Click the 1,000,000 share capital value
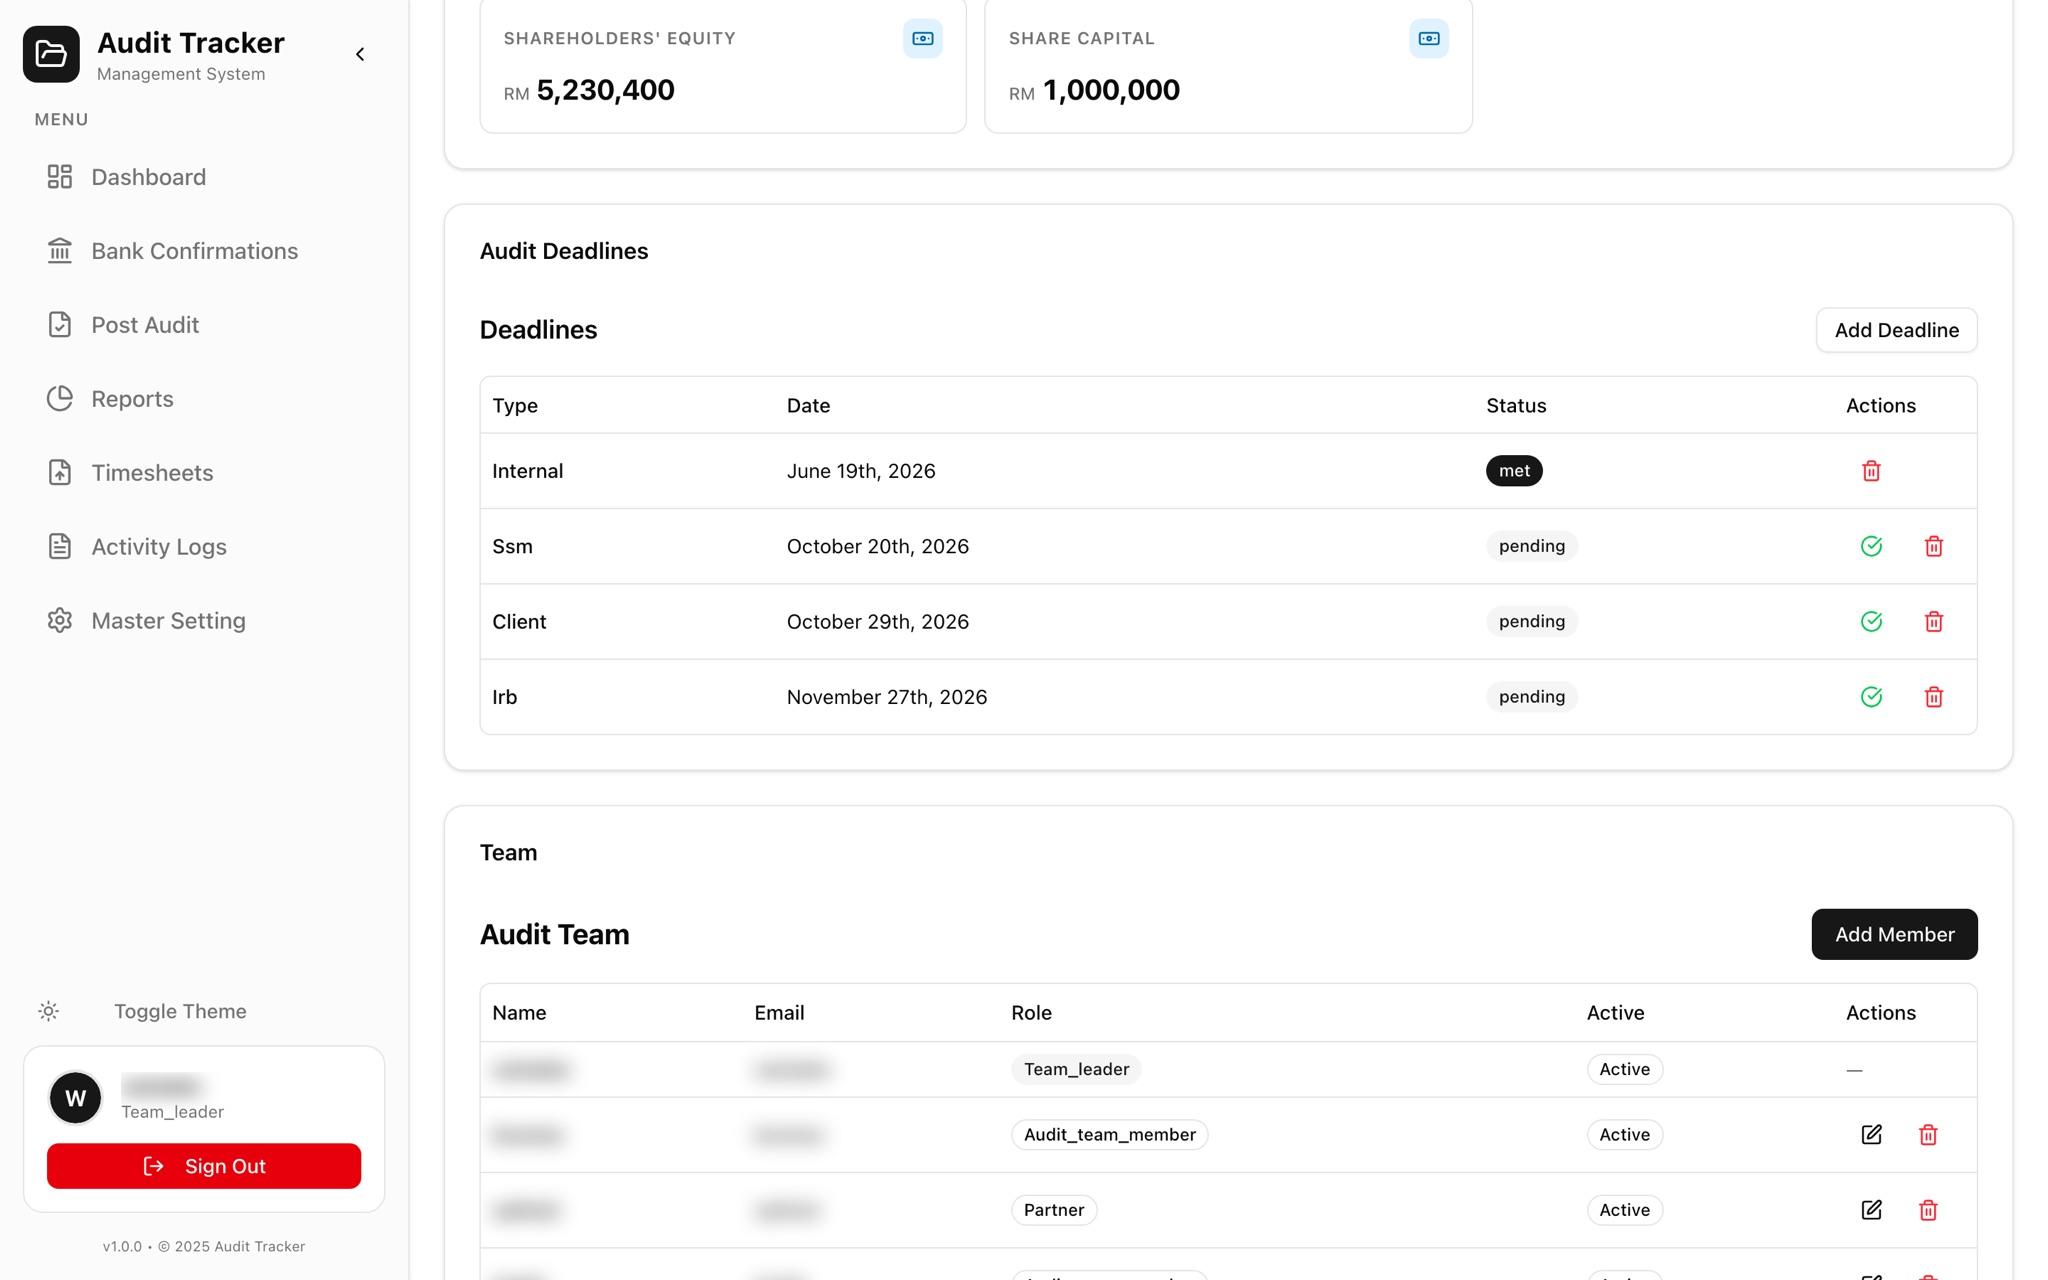Screen dimensions: 2048x1280 tap(1111, 90)
